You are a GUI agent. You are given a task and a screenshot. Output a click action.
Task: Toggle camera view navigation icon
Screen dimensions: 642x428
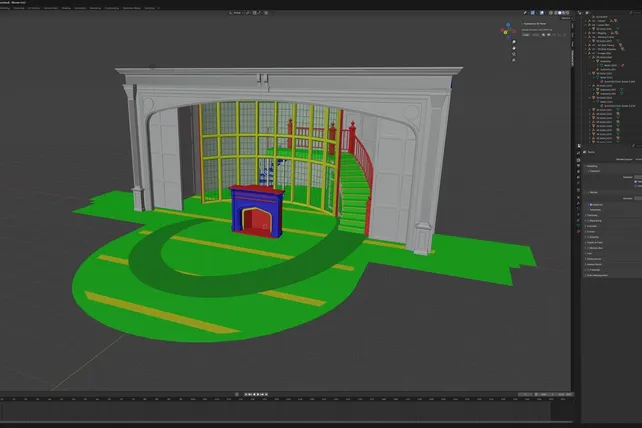click(x=514, y=54)
